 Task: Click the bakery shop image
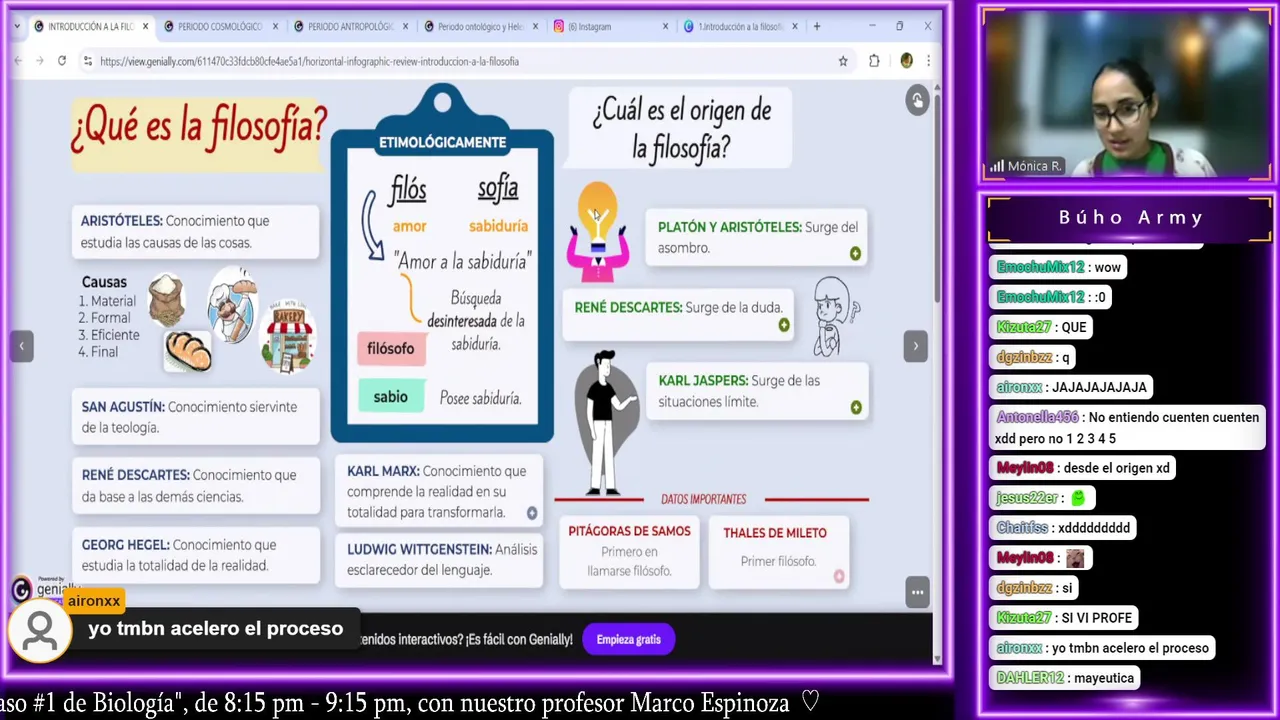click(x=288, y=335)
